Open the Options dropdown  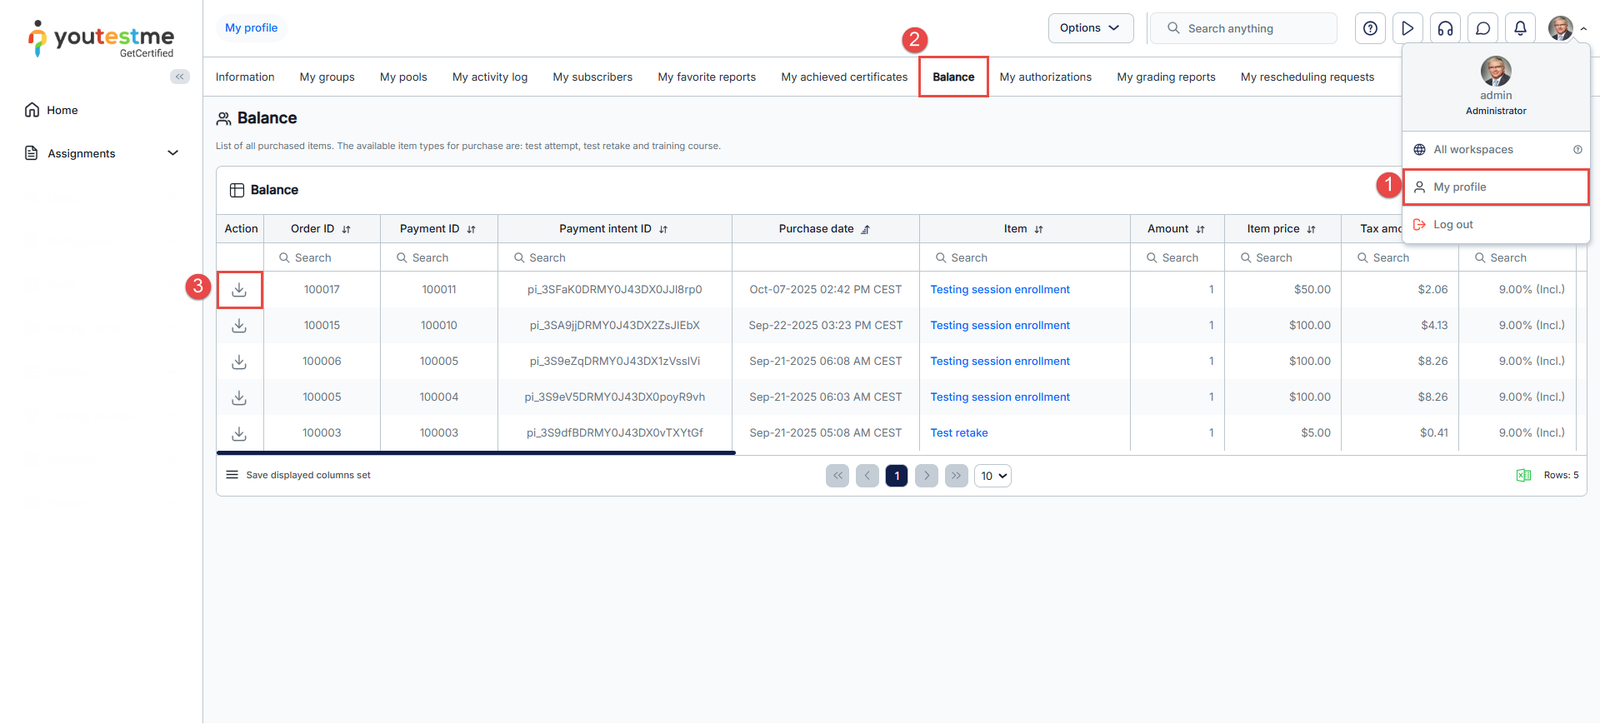click(1090, 28)
